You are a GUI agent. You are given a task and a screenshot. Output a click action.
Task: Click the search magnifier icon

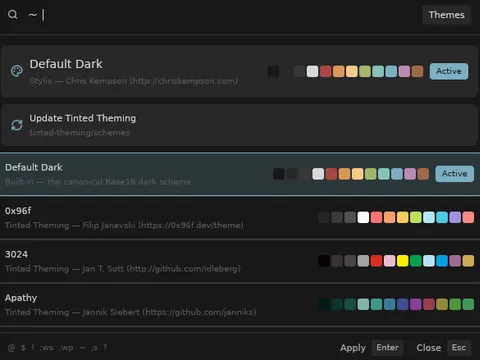pos(13,15)
